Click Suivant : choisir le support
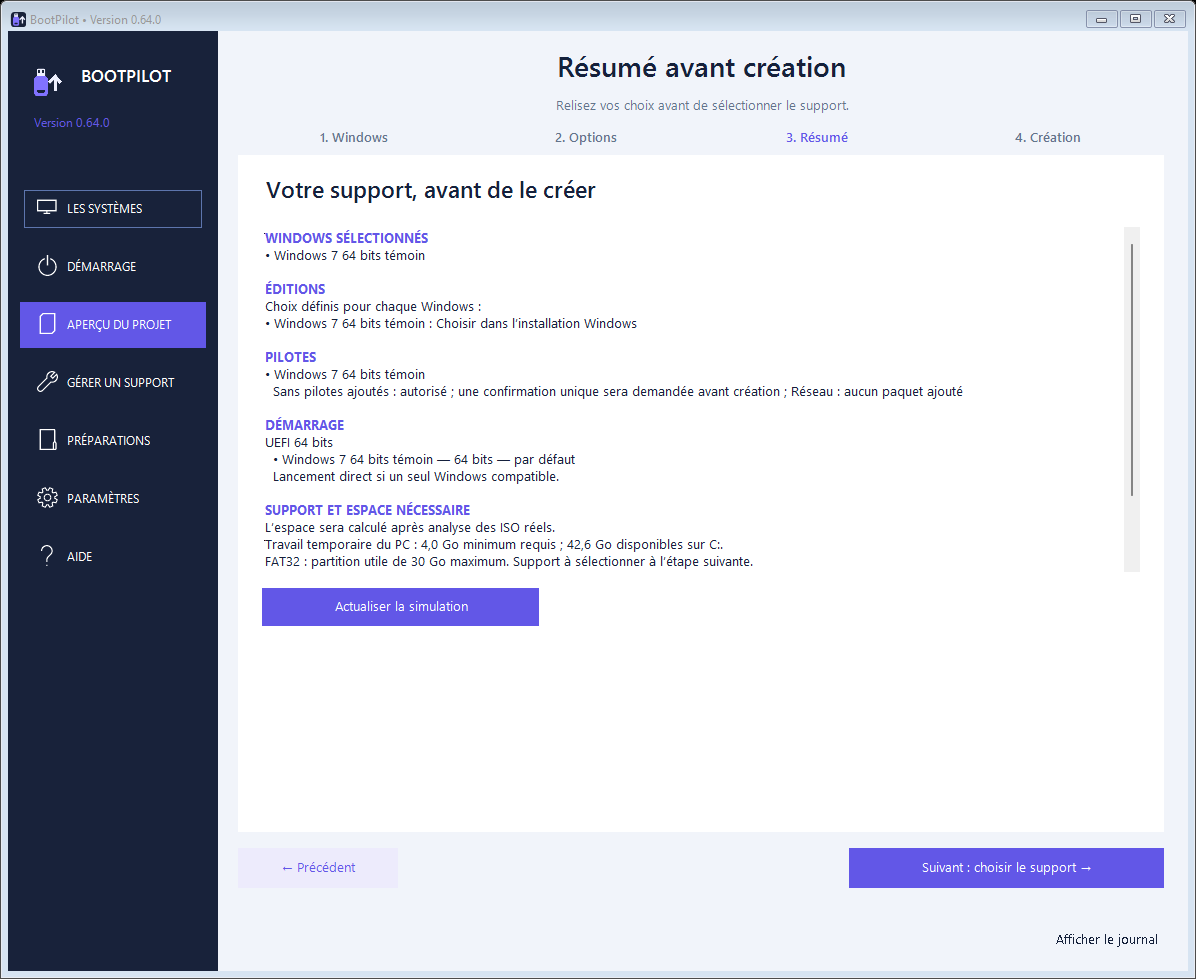 (x=1006, y=868)
